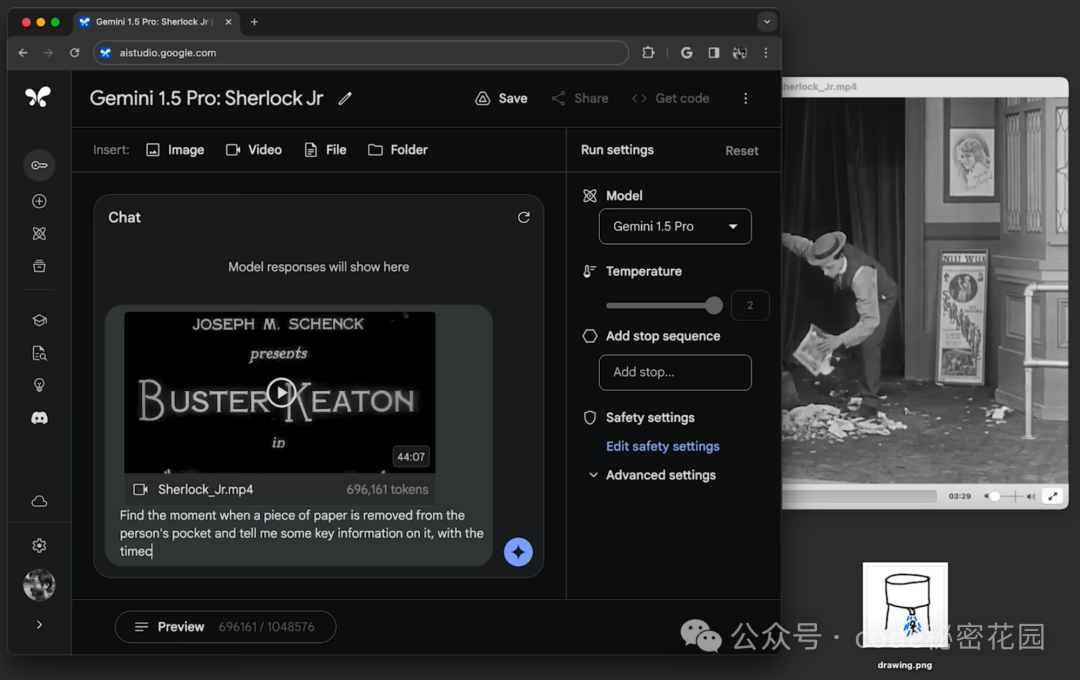Open a new browser tab
1080x680 pixels.
click(x=254, y=22)
